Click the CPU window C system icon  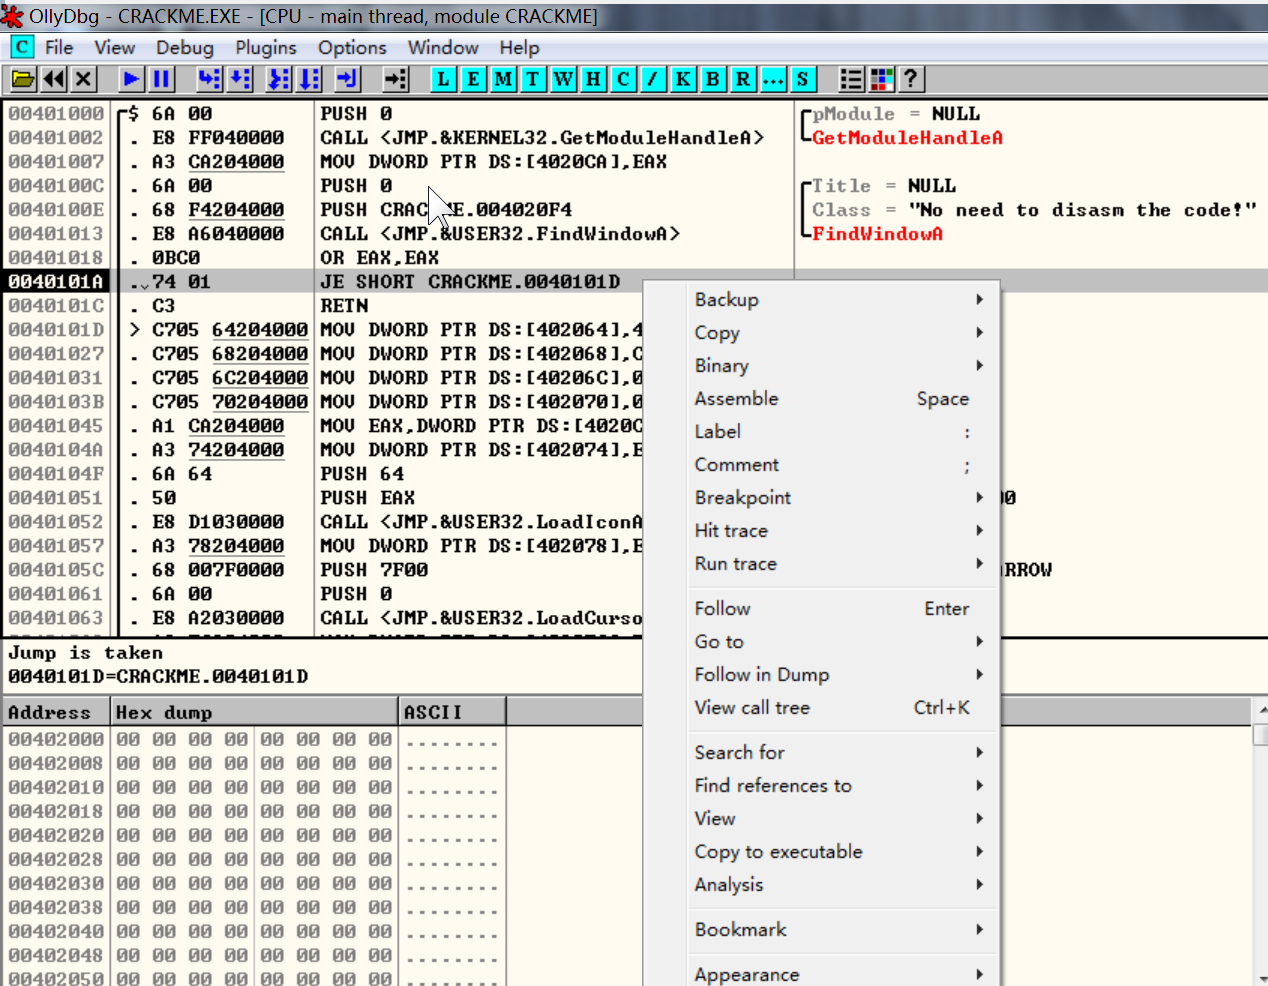[x=21, y=47]
